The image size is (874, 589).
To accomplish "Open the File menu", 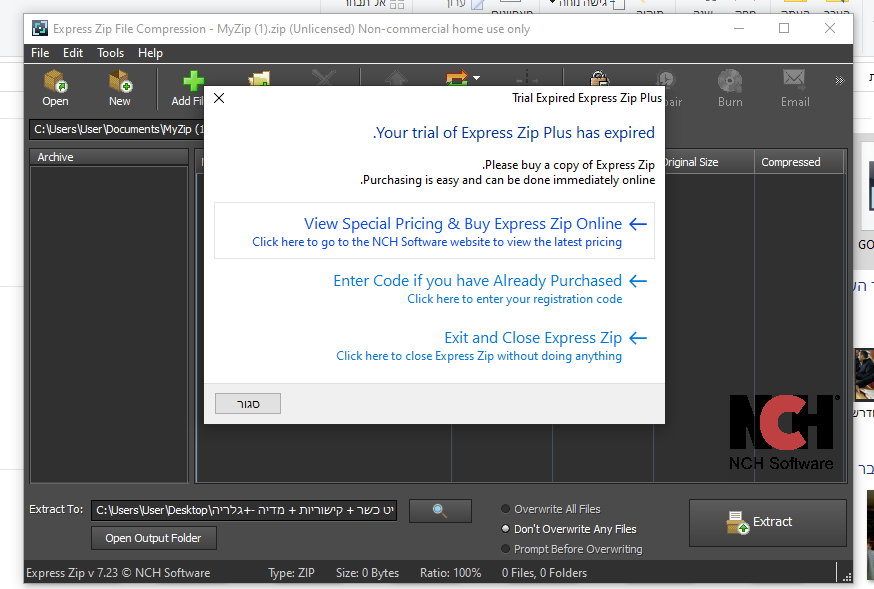I will click(x=40, y=53).
